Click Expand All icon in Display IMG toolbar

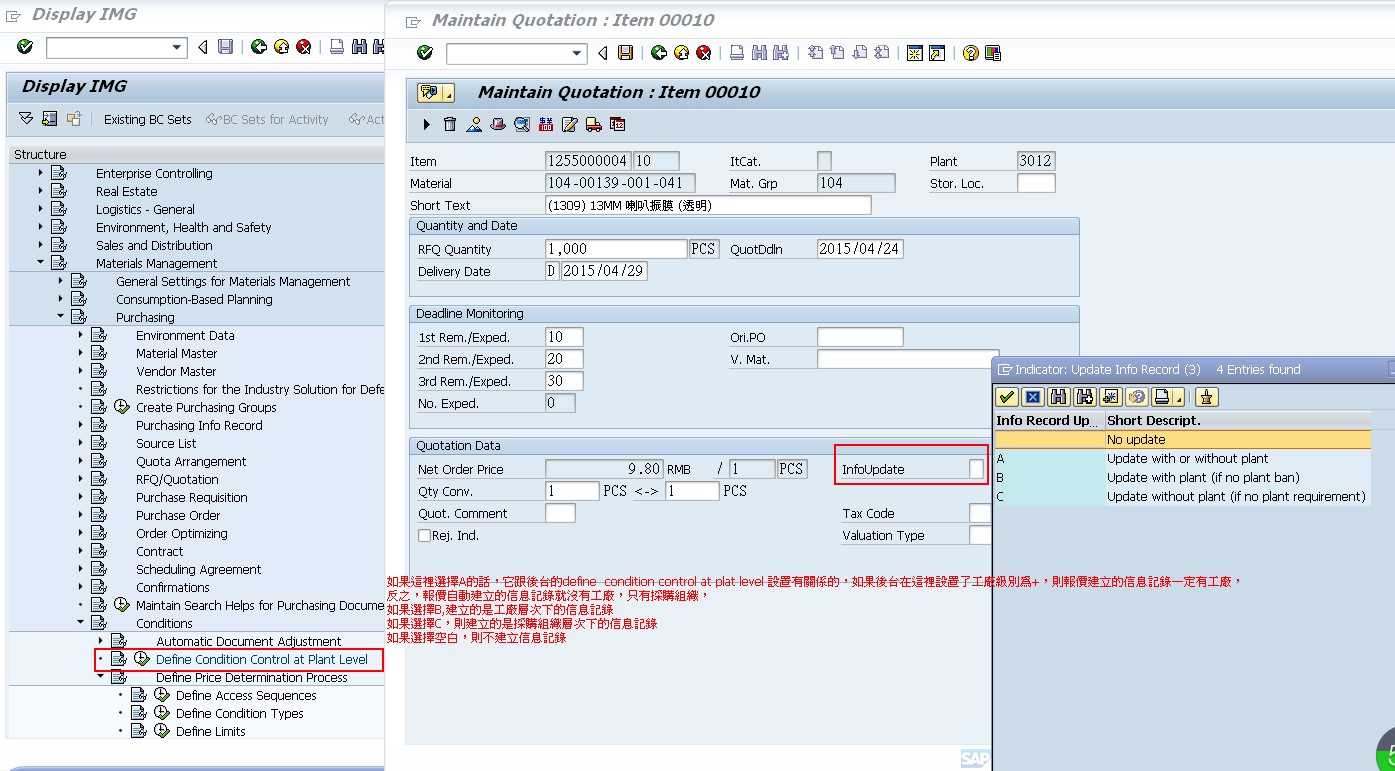26,119
